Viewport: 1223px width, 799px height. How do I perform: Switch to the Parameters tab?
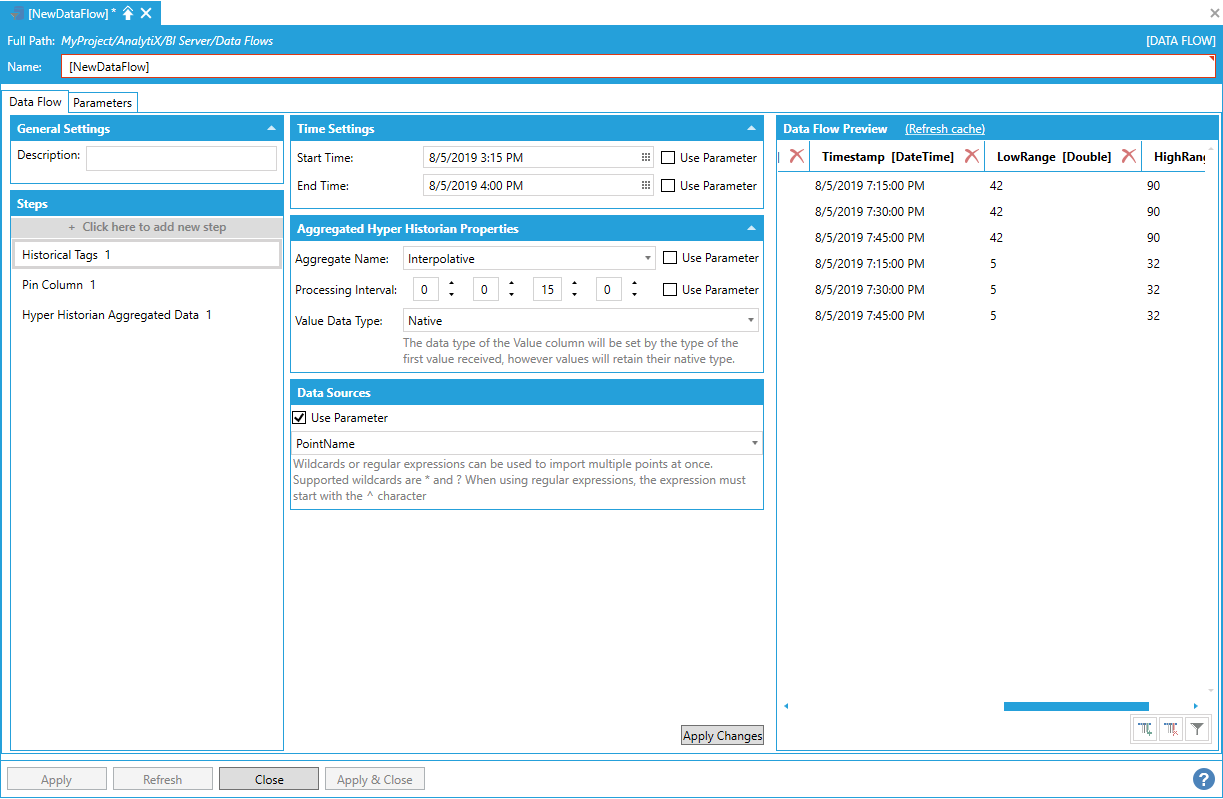tap(102, 103)
